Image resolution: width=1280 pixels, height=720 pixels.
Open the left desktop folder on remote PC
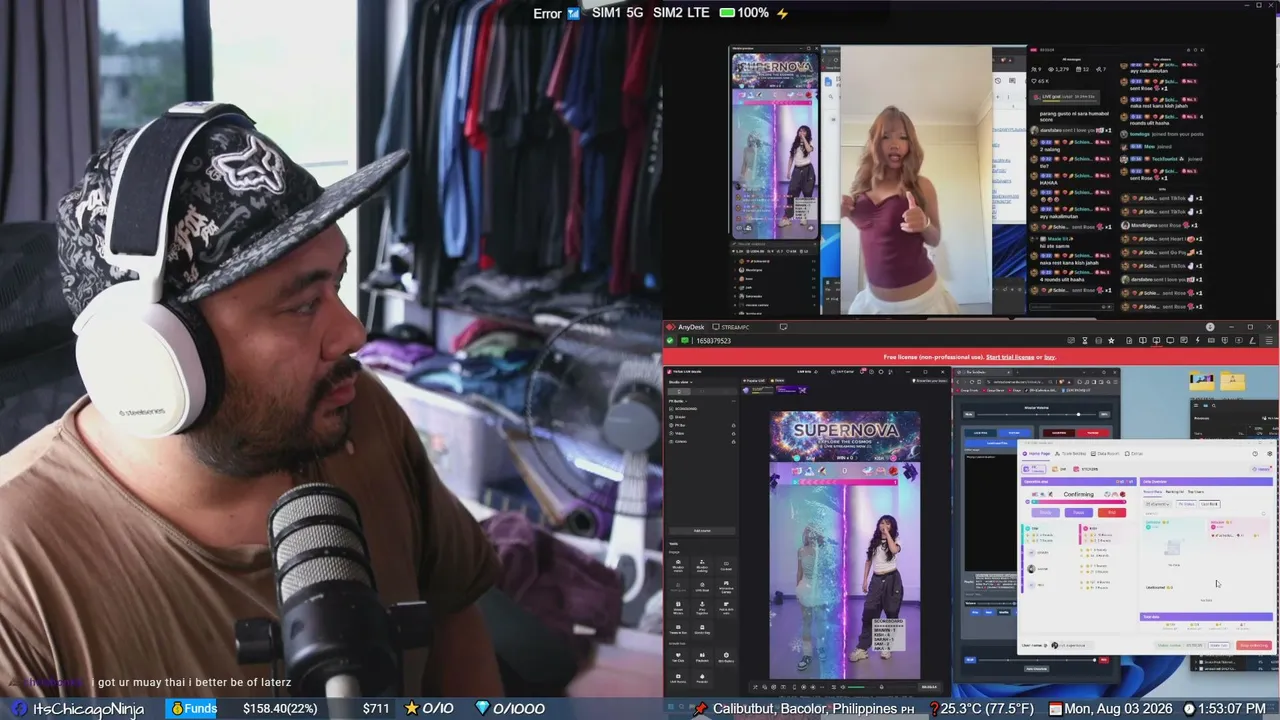pyautogui.click(x=1202, y=382)
